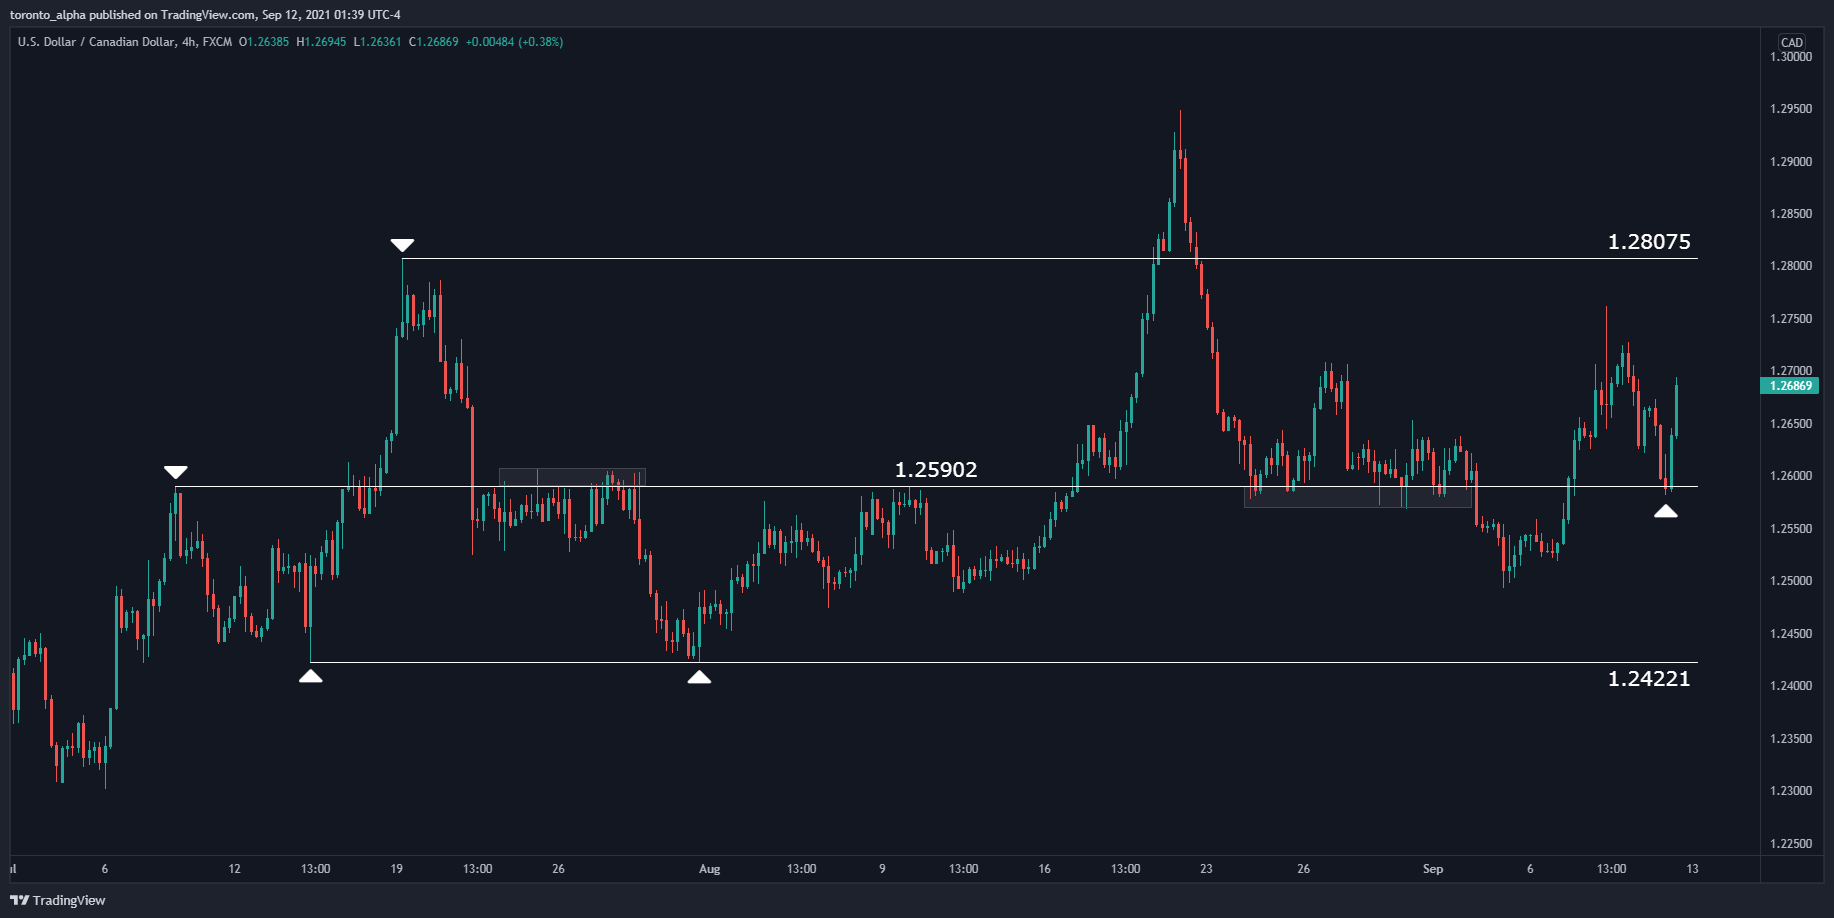Click the upward triangle marker near 1.24221 line
Image resolution: width=1834 pixels, height=918 pixels.
(311, 676)
